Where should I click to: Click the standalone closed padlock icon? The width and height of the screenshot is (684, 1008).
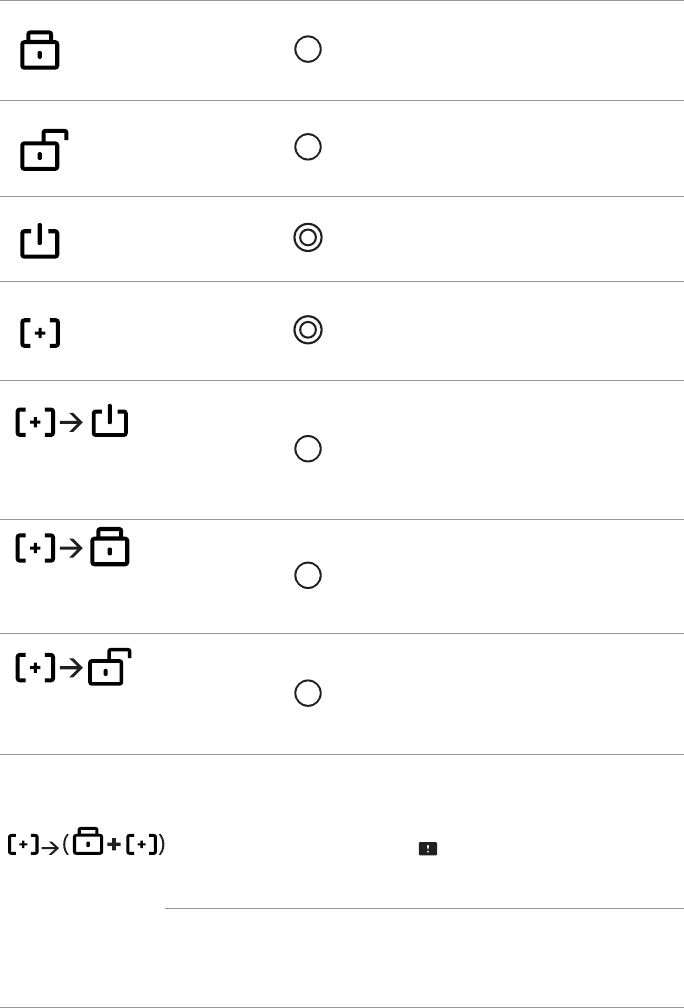(x=39, y=50)
